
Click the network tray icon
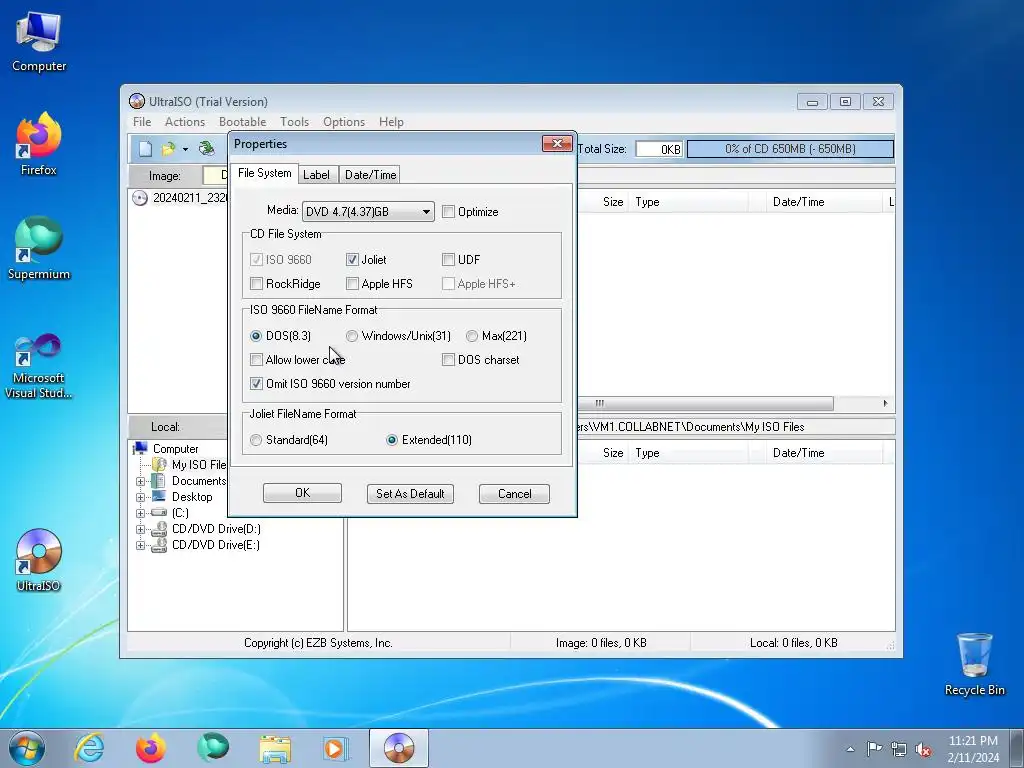tap(899, 749)
